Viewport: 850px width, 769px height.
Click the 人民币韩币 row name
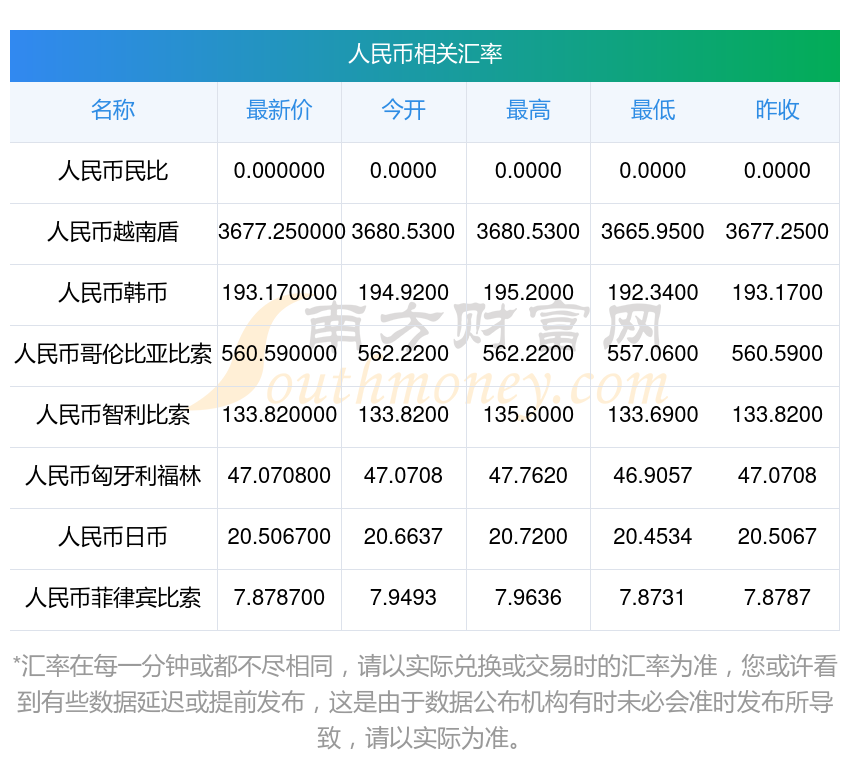113,293
